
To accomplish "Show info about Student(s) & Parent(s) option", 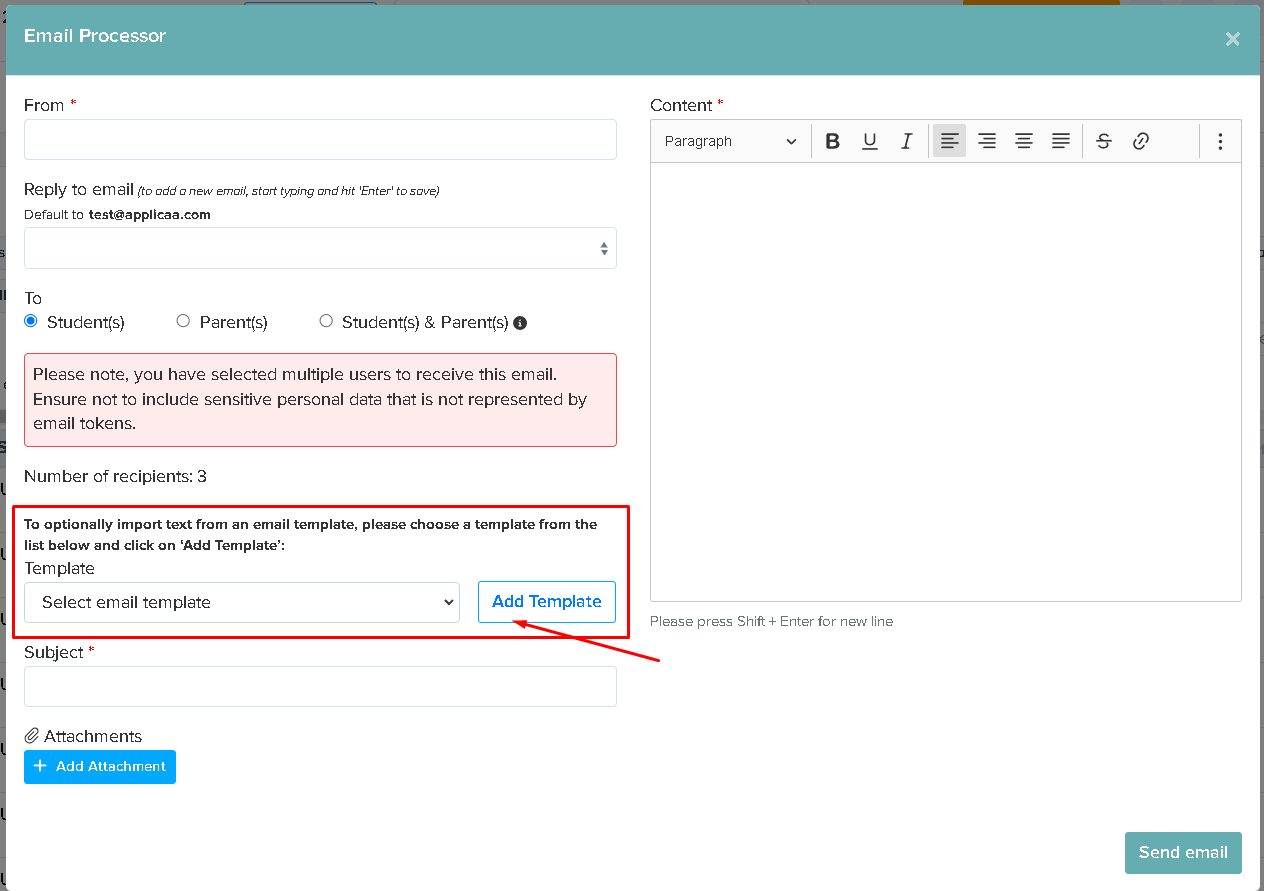I will click(520, 323).
